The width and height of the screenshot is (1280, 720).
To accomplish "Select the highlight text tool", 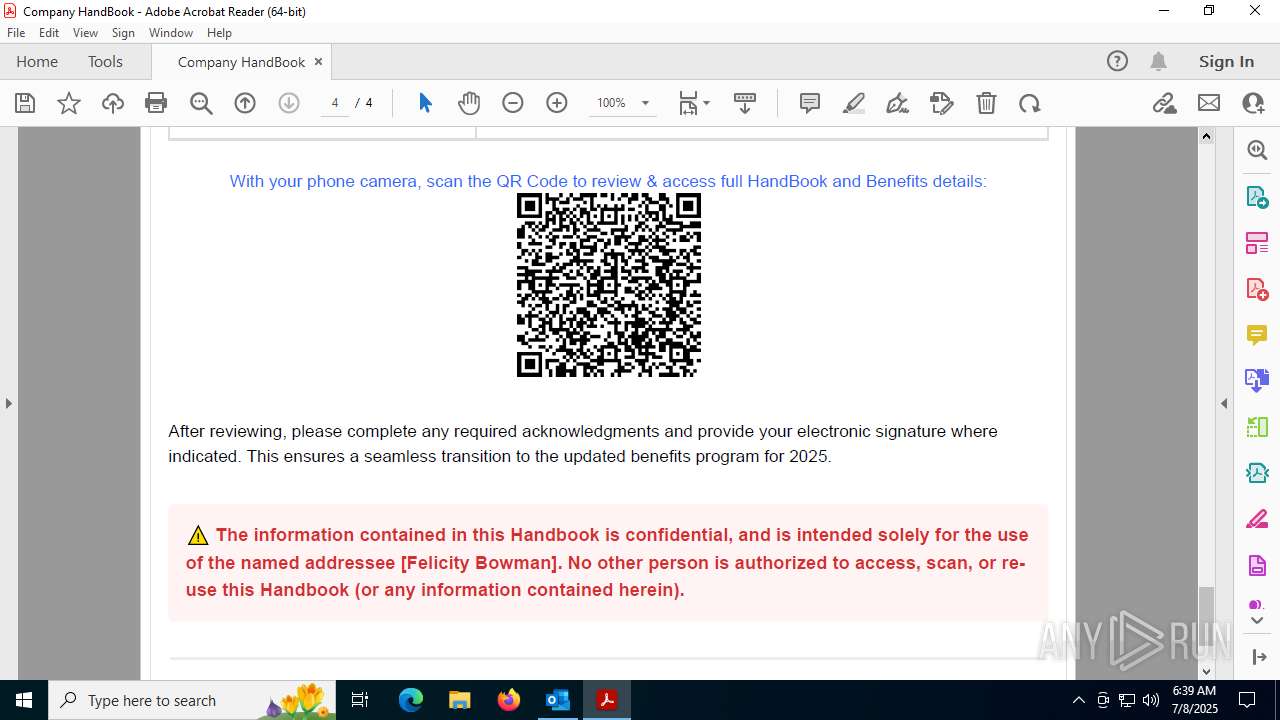I will (854, 103).
